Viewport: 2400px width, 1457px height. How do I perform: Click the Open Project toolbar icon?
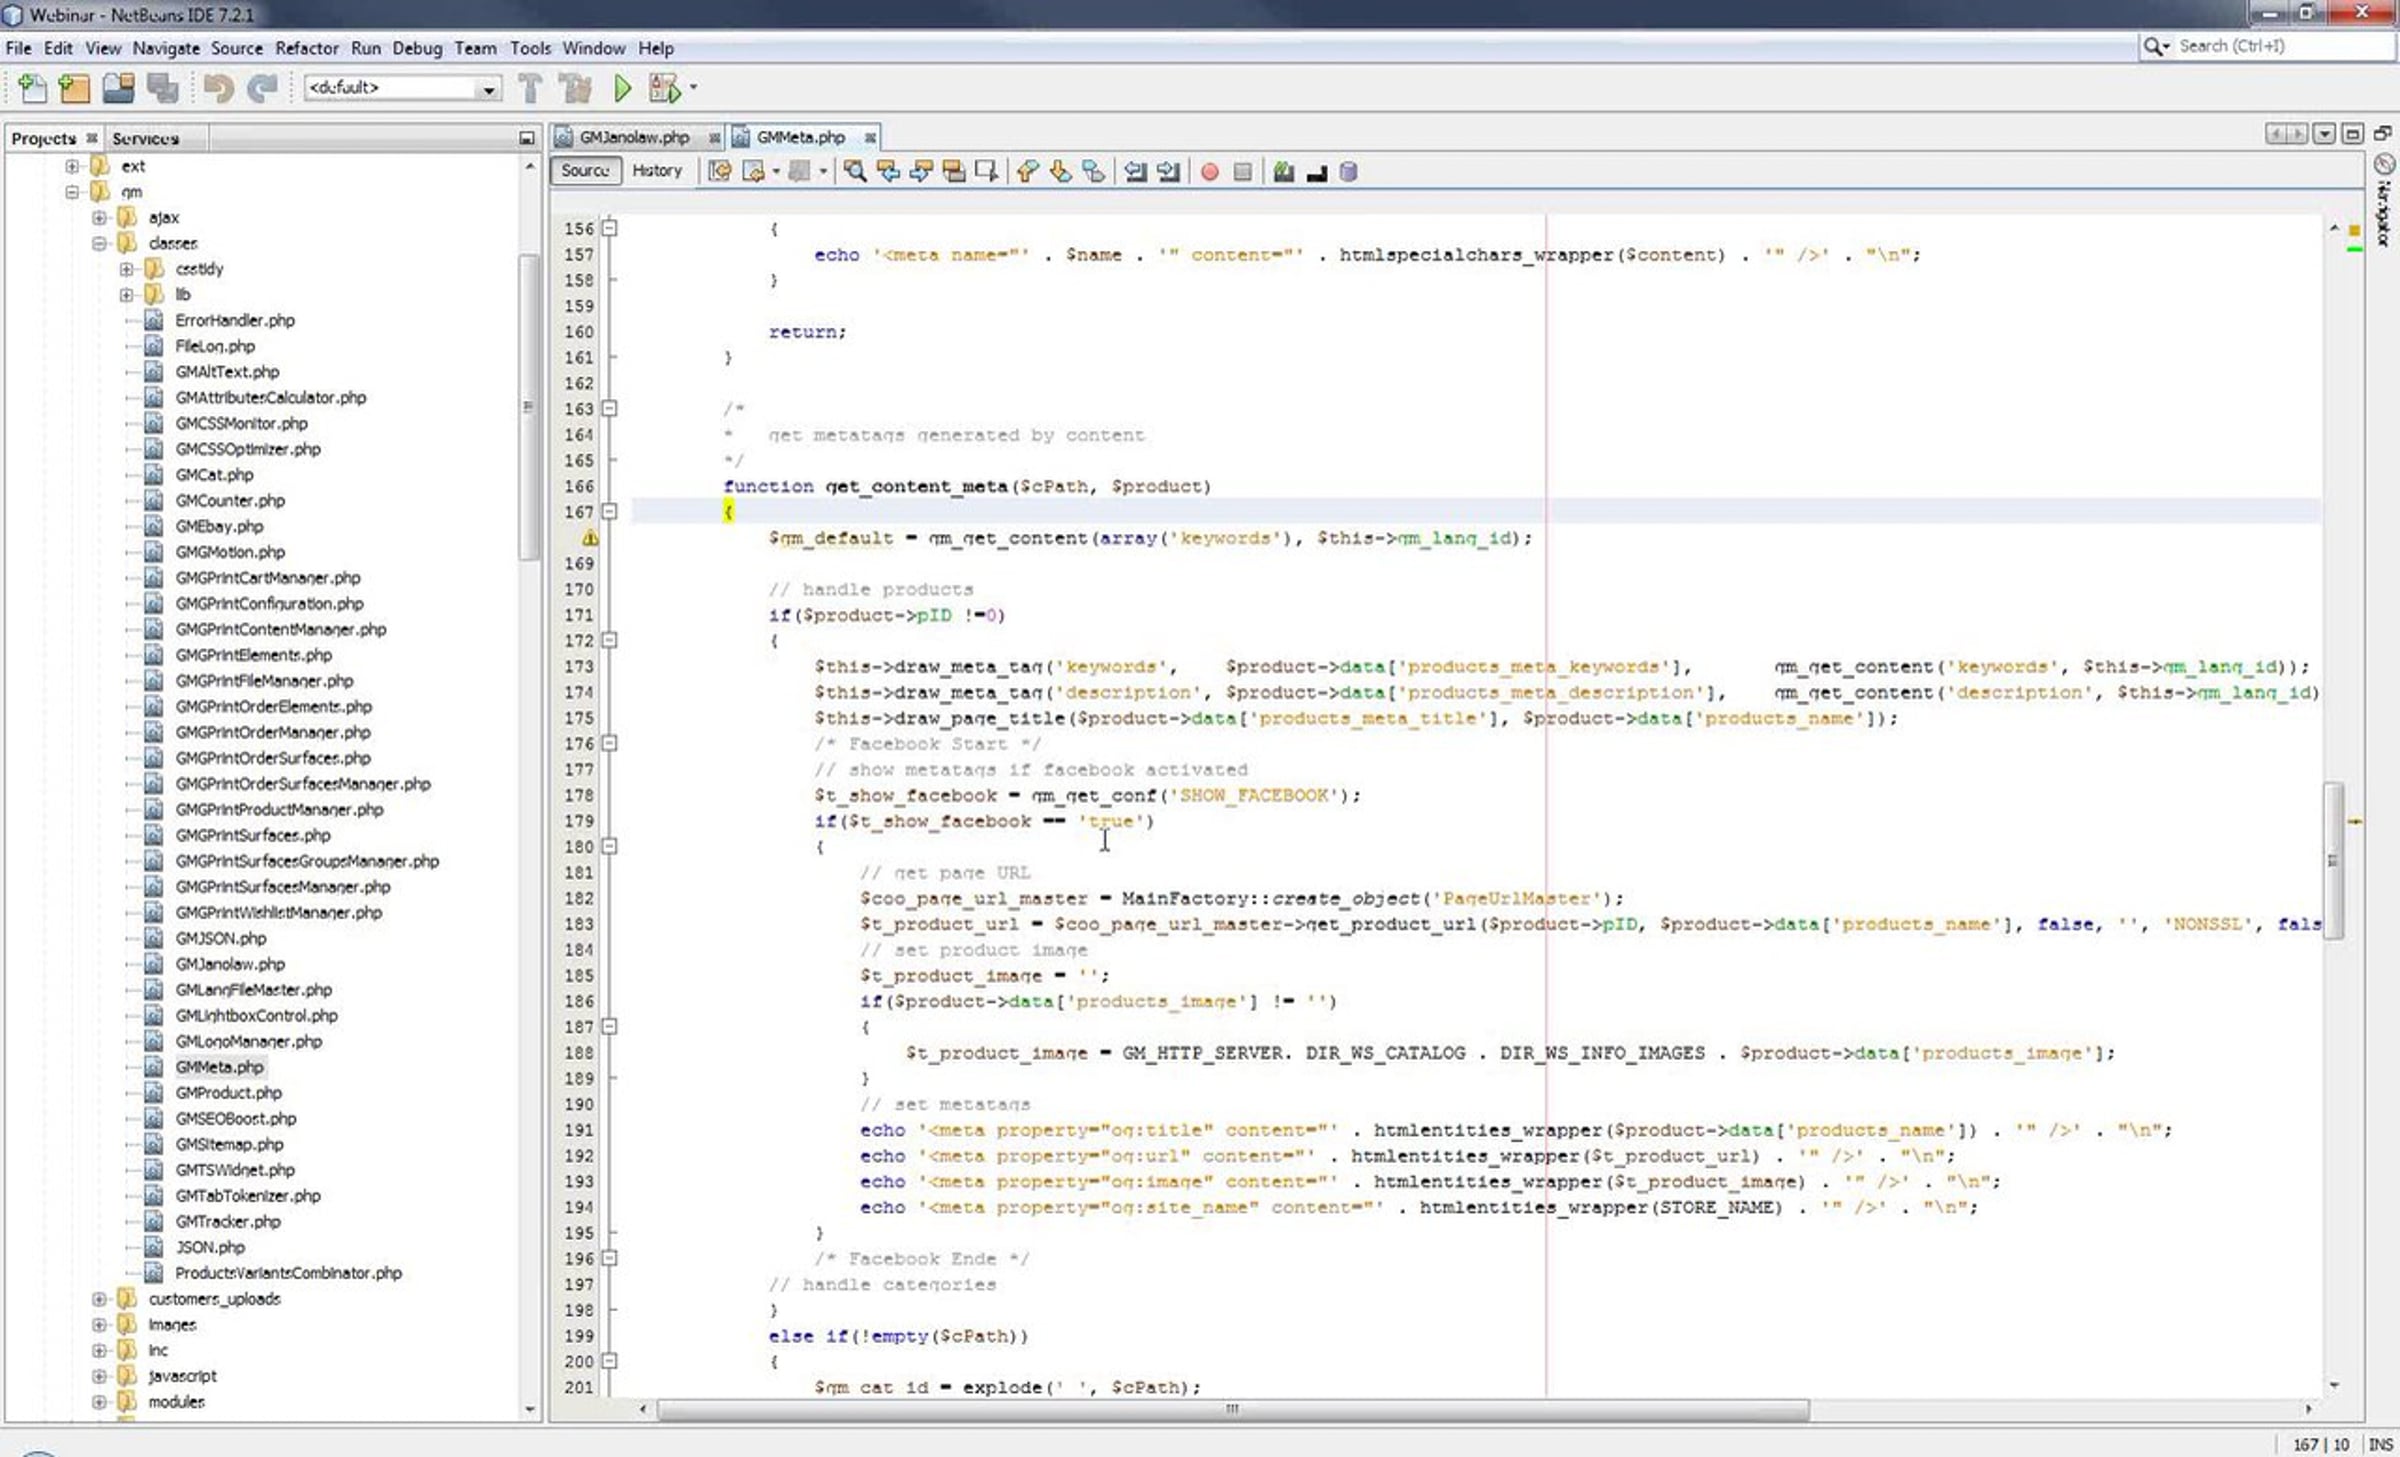click(118, 89)
